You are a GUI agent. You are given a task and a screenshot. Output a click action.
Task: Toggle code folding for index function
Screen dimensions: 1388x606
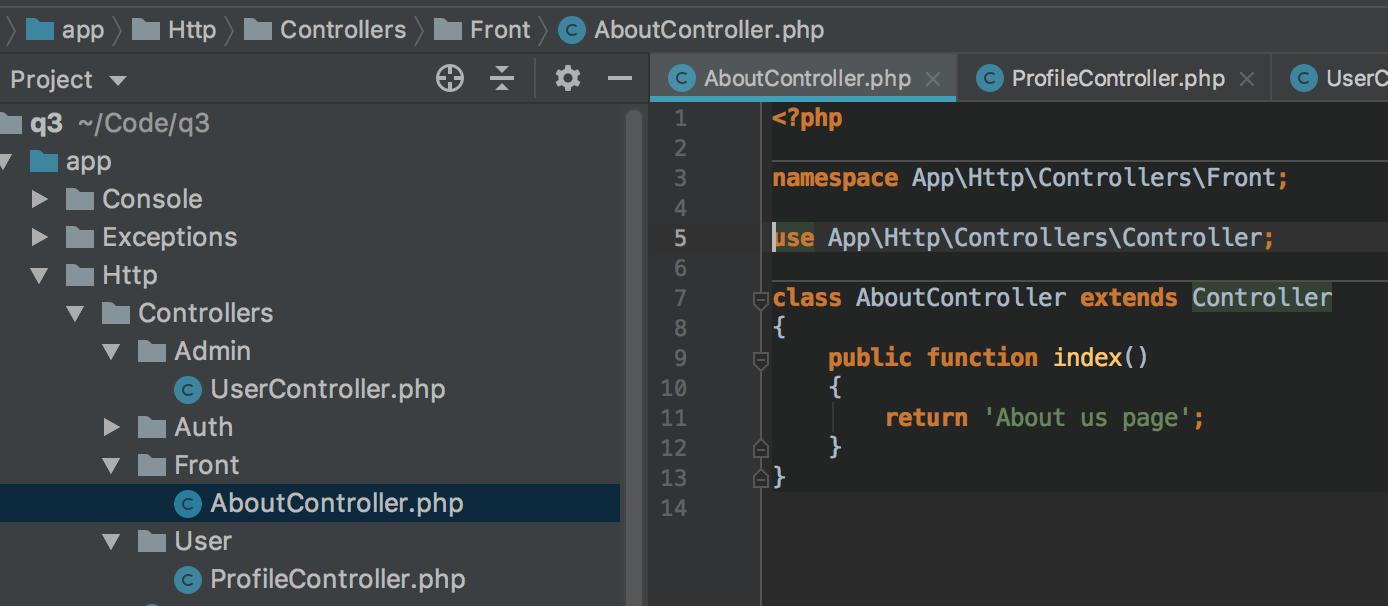pyautogui.click(x=760, y=358)
